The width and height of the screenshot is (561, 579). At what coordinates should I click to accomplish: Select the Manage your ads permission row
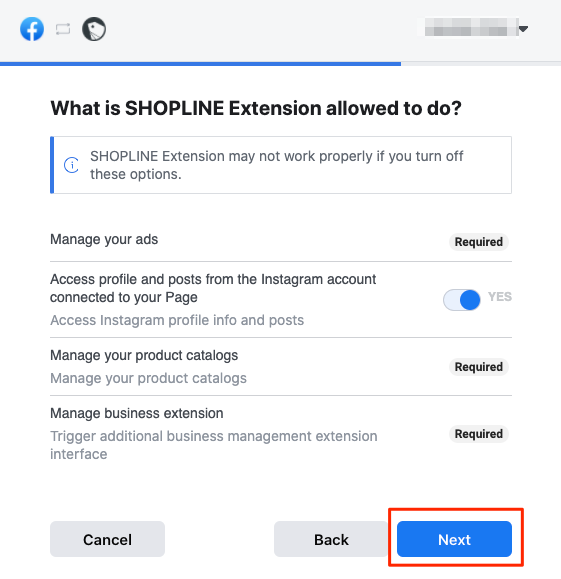pos(281,240)
